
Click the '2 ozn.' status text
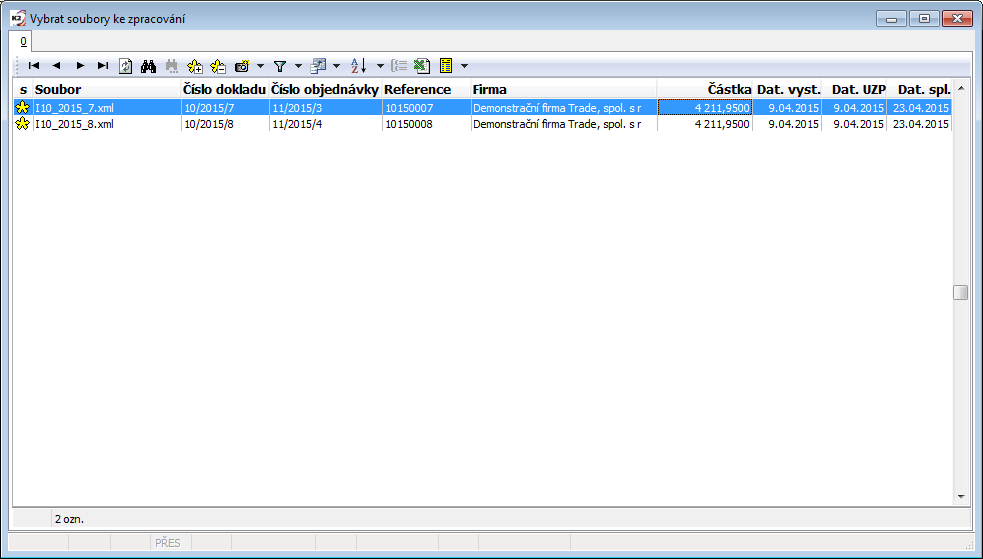[69, 519]
